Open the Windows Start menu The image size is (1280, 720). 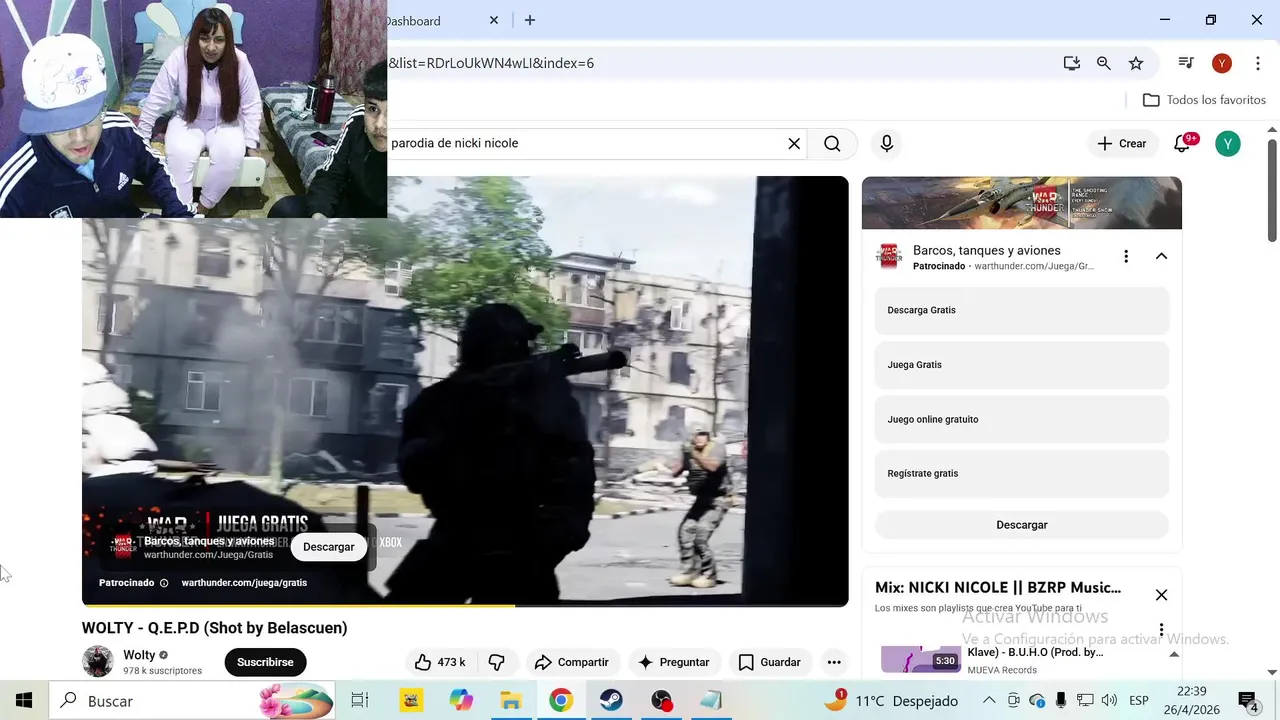pyautogui.click(x=24, y=701)
